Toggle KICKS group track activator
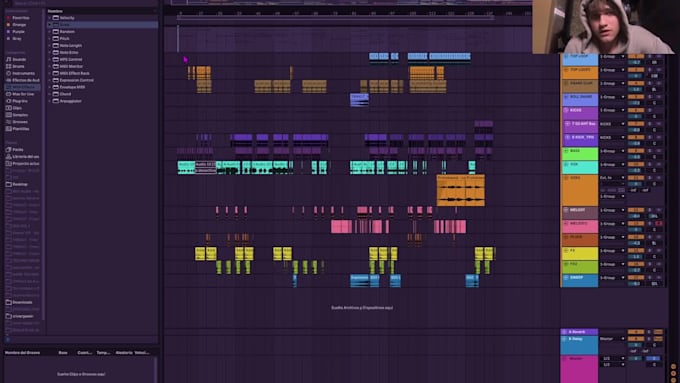680x383 pixels. [636, 110]
